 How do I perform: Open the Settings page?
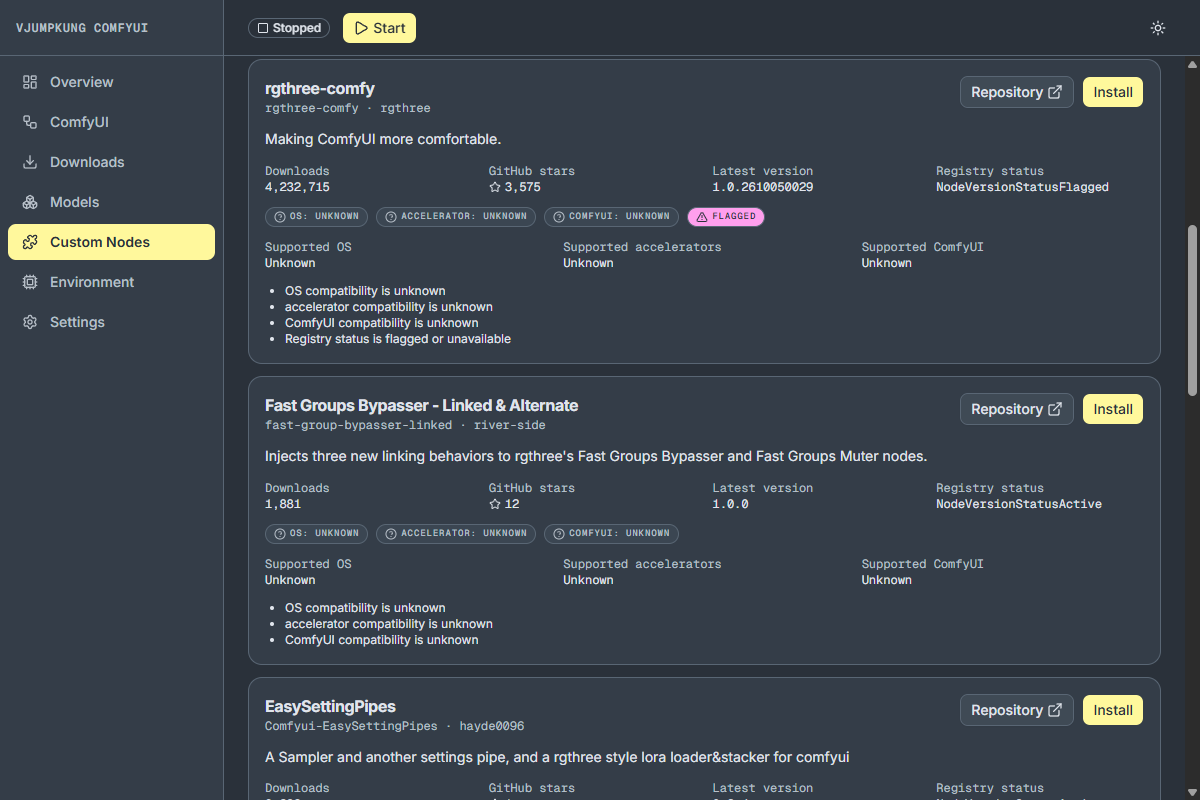click(111, 322)
